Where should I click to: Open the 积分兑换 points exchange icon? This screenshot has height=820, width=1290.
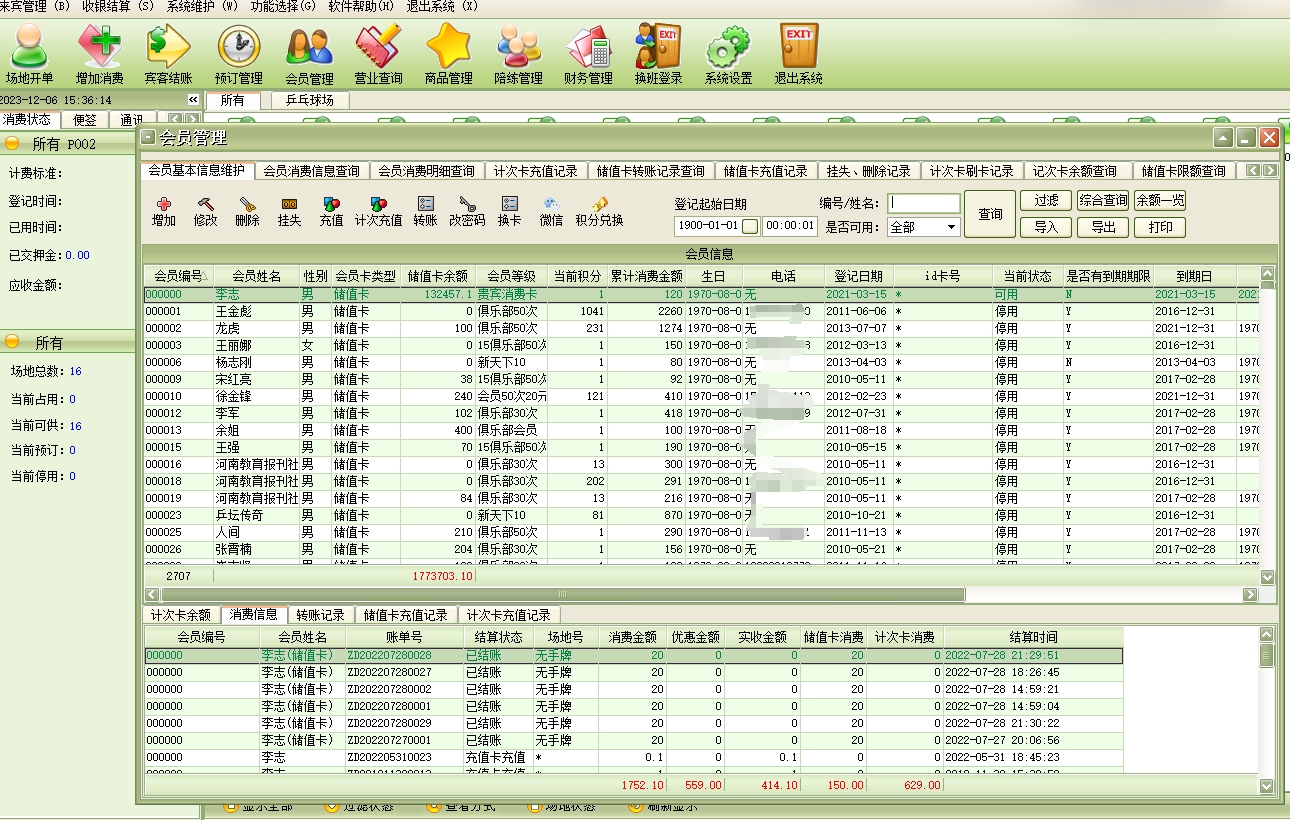[x=599, y=211]
